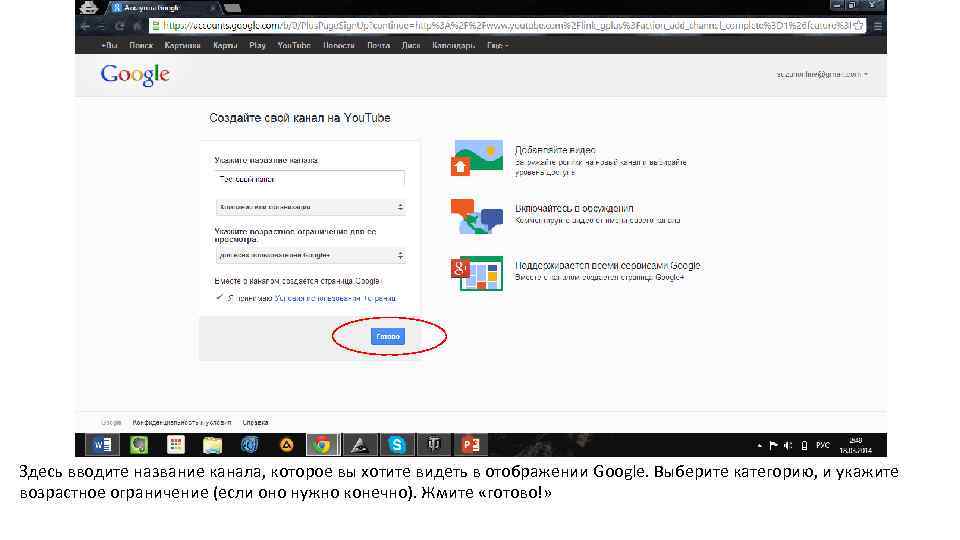Screen dimensions: 960x540
Task: Click the discussion speech bubbles icon
Action: (x=477, y=216)
